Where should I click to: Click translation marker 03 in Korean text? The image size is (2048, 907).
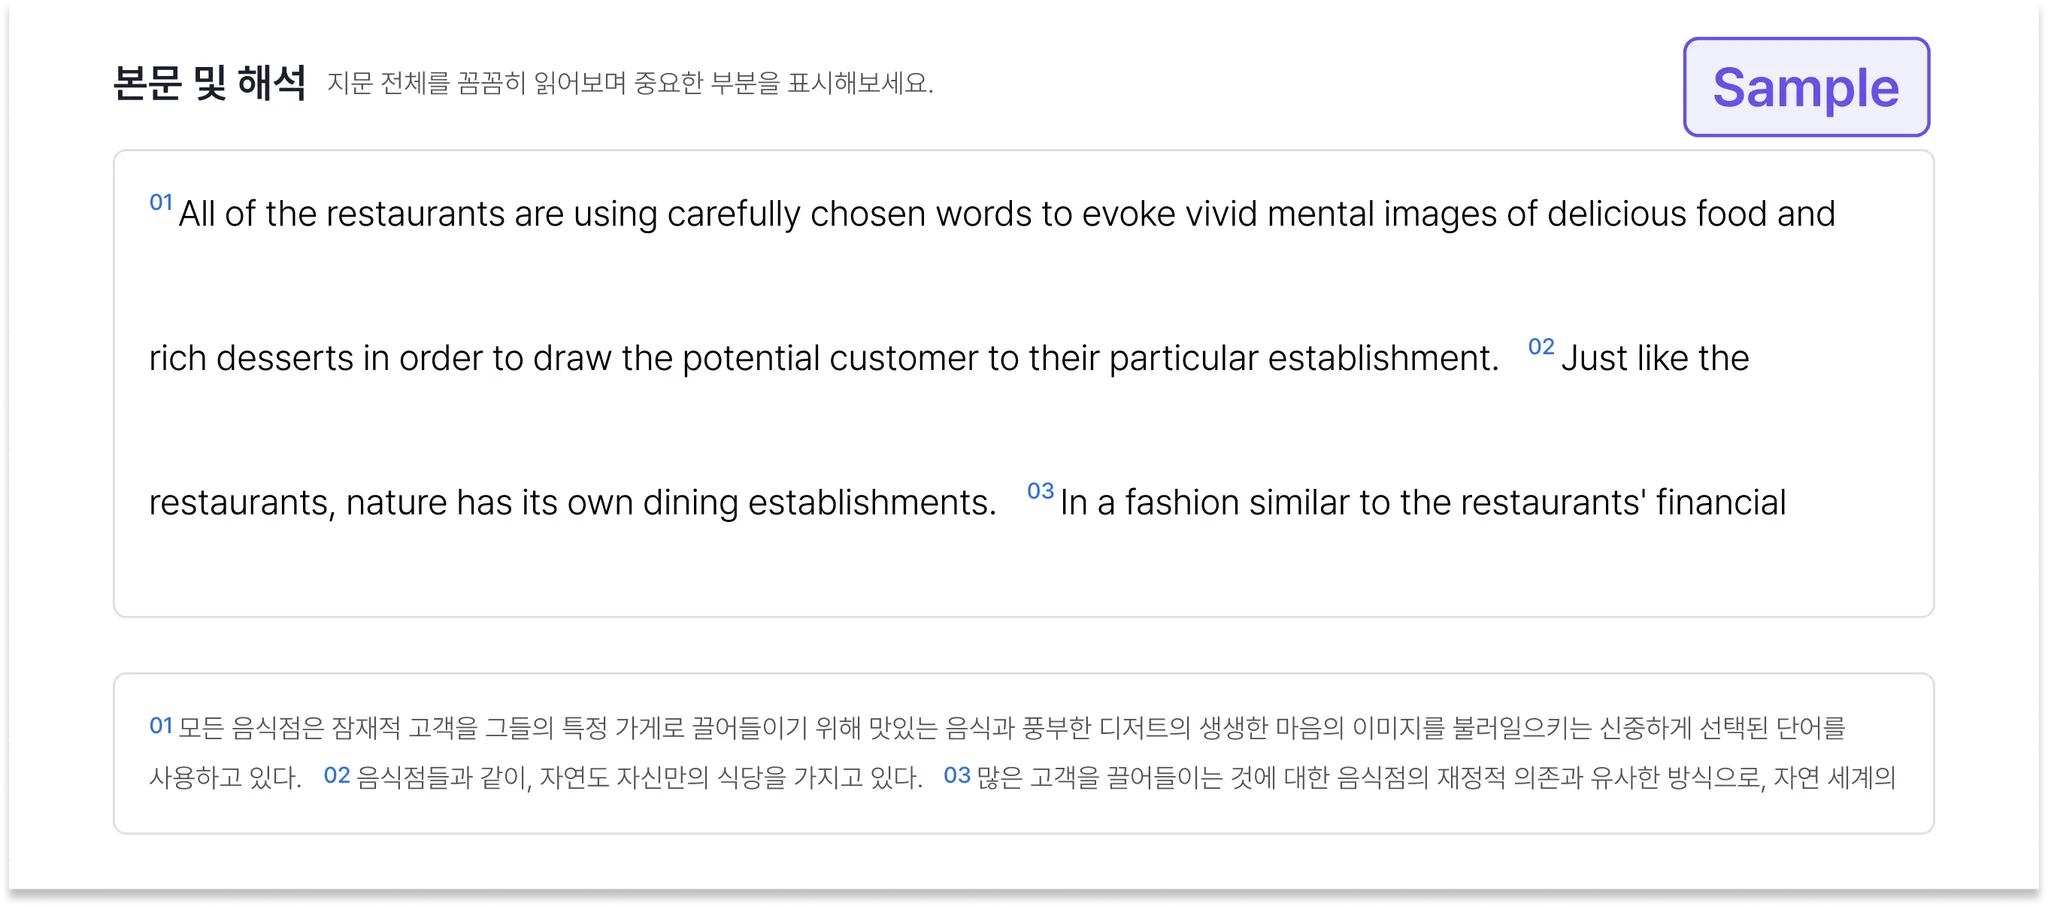coord(957,775)
